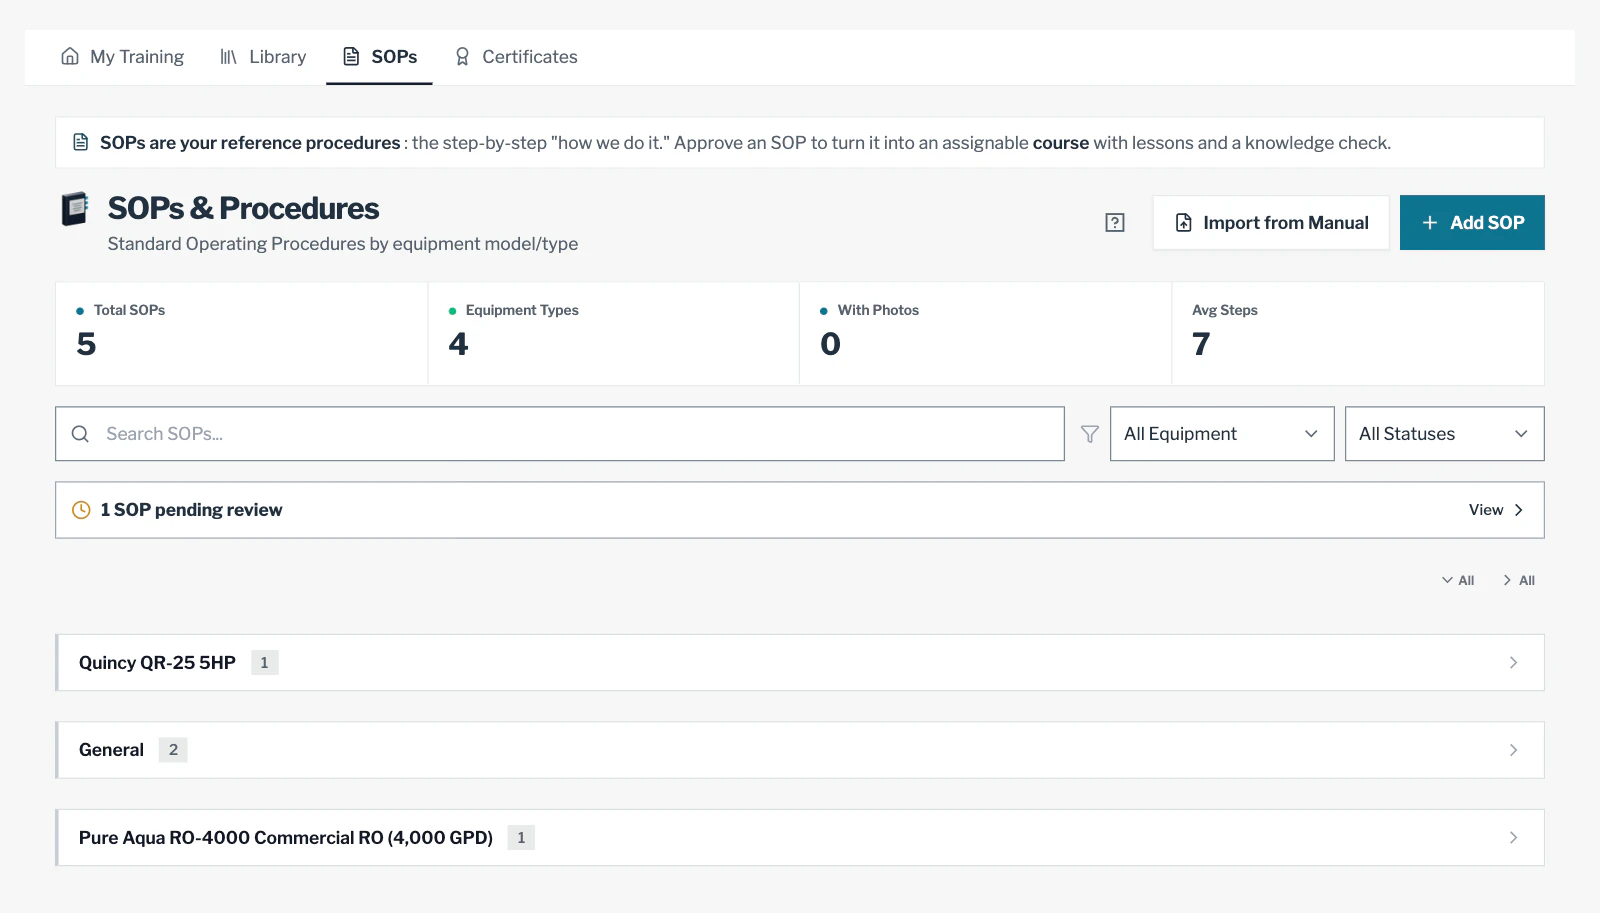Click the pending review clock icon

pyautogui.click(x=81, y=510)
